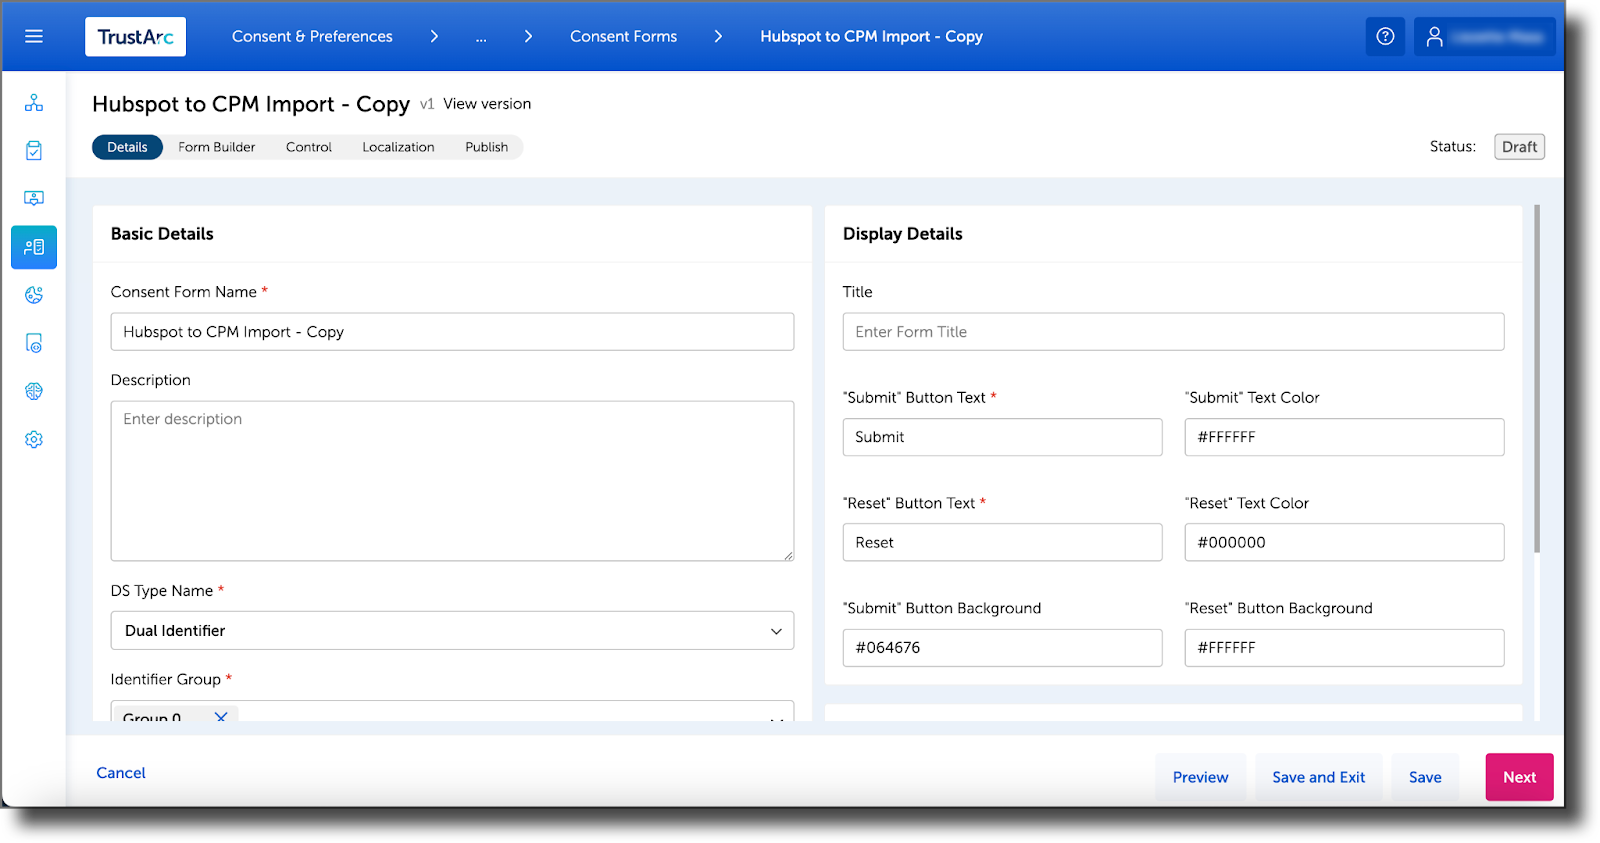The width and height of the screenshot is (1600, 843).
Task: Switch to the Localization tab
Action: [398, 147]
